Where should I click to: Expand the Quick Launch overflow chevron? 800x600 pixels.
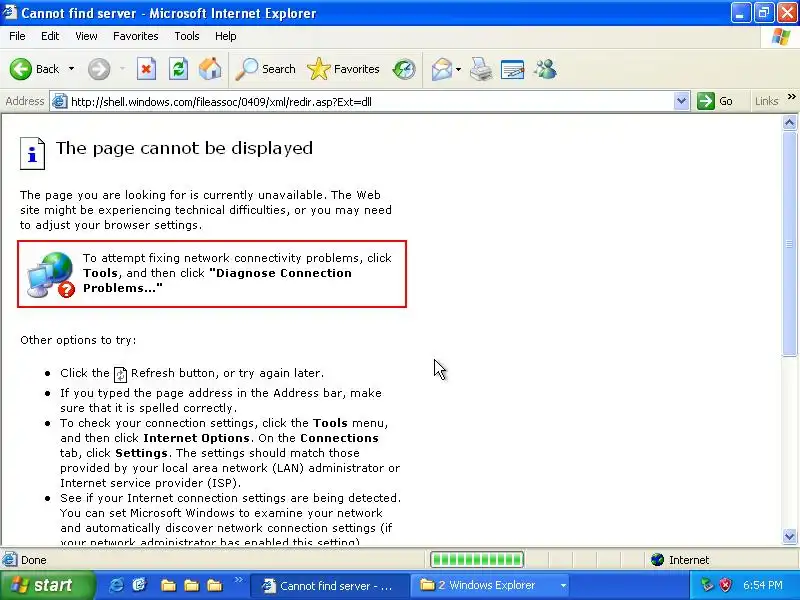tap(238, 579)
